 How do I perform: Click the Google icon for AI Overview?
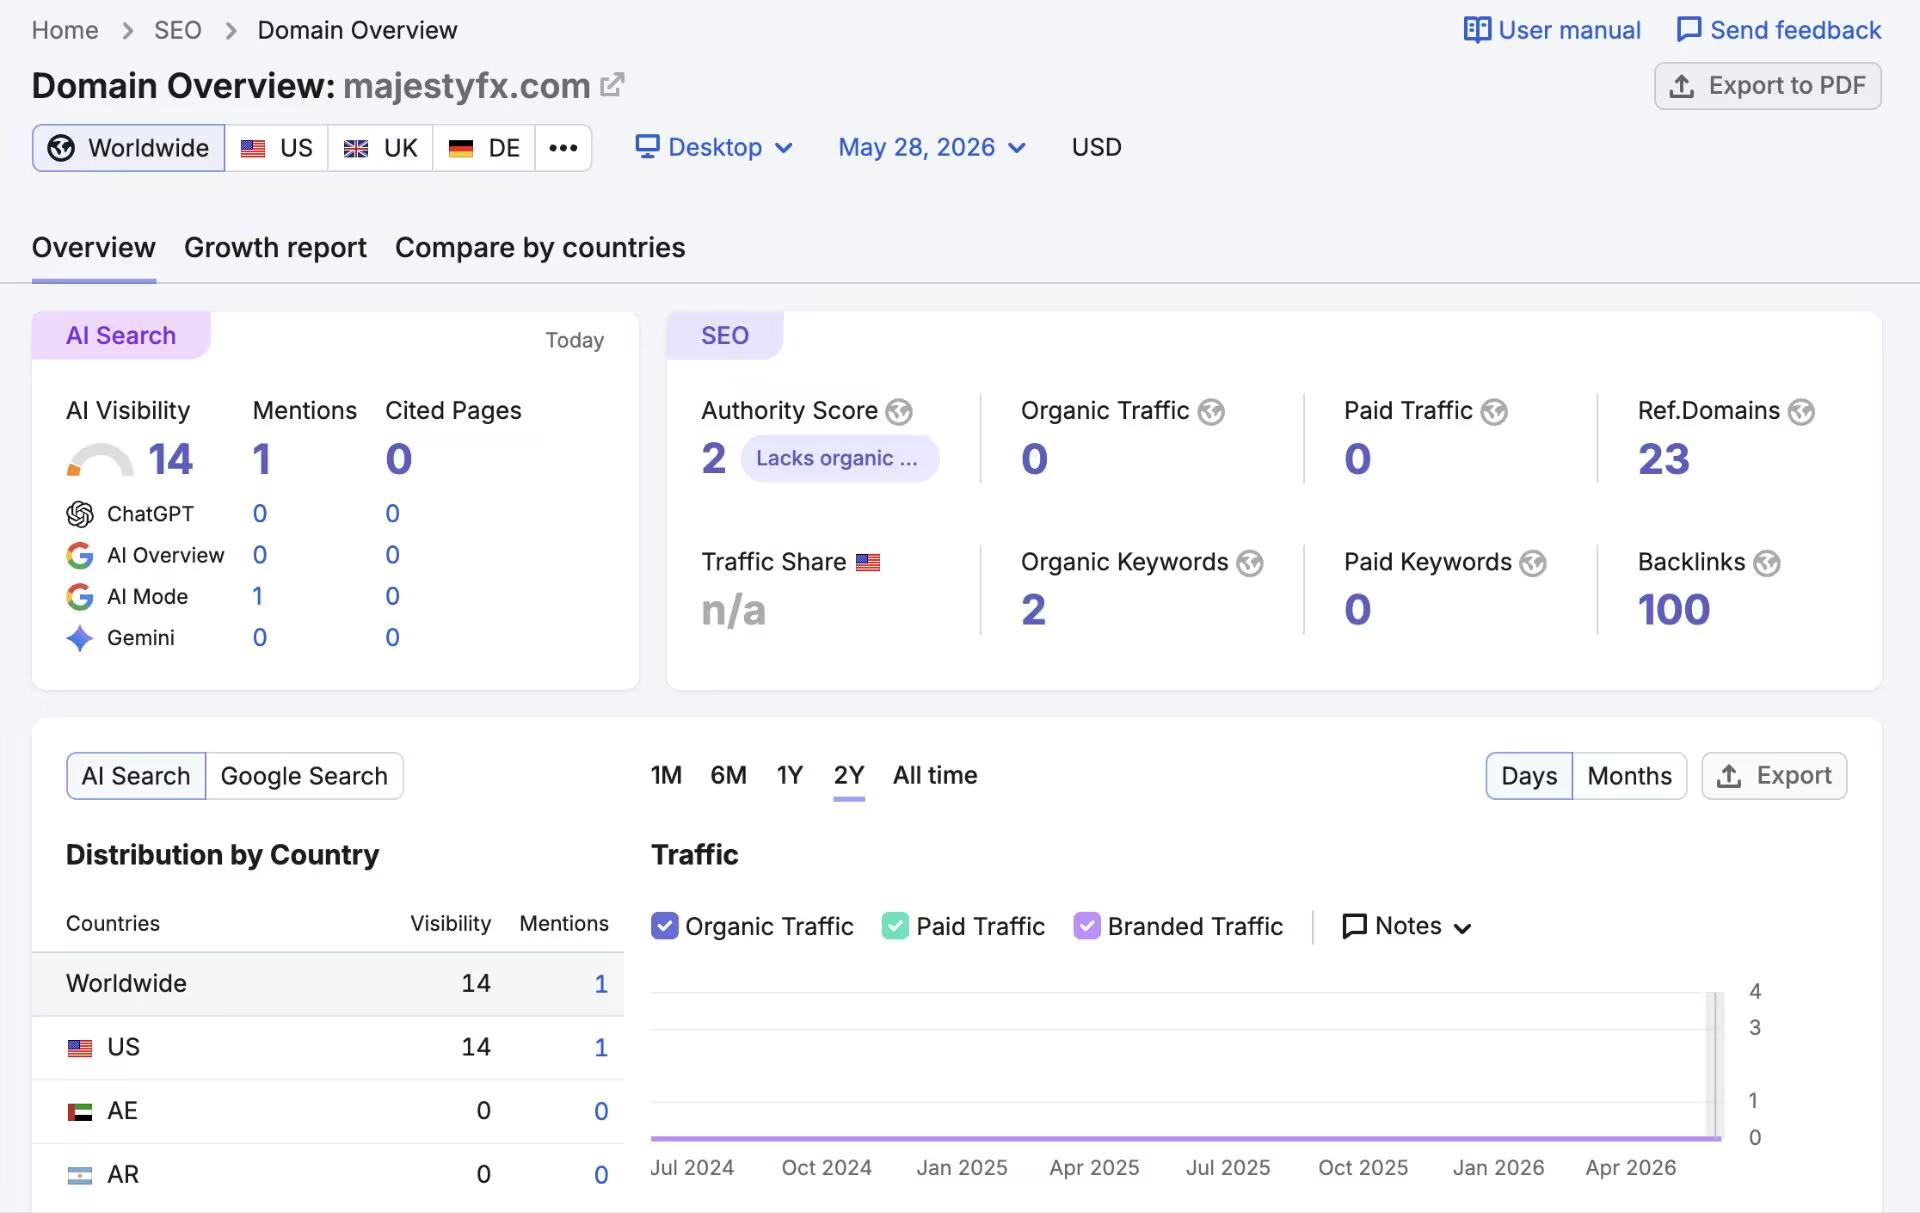coord(80,555)
